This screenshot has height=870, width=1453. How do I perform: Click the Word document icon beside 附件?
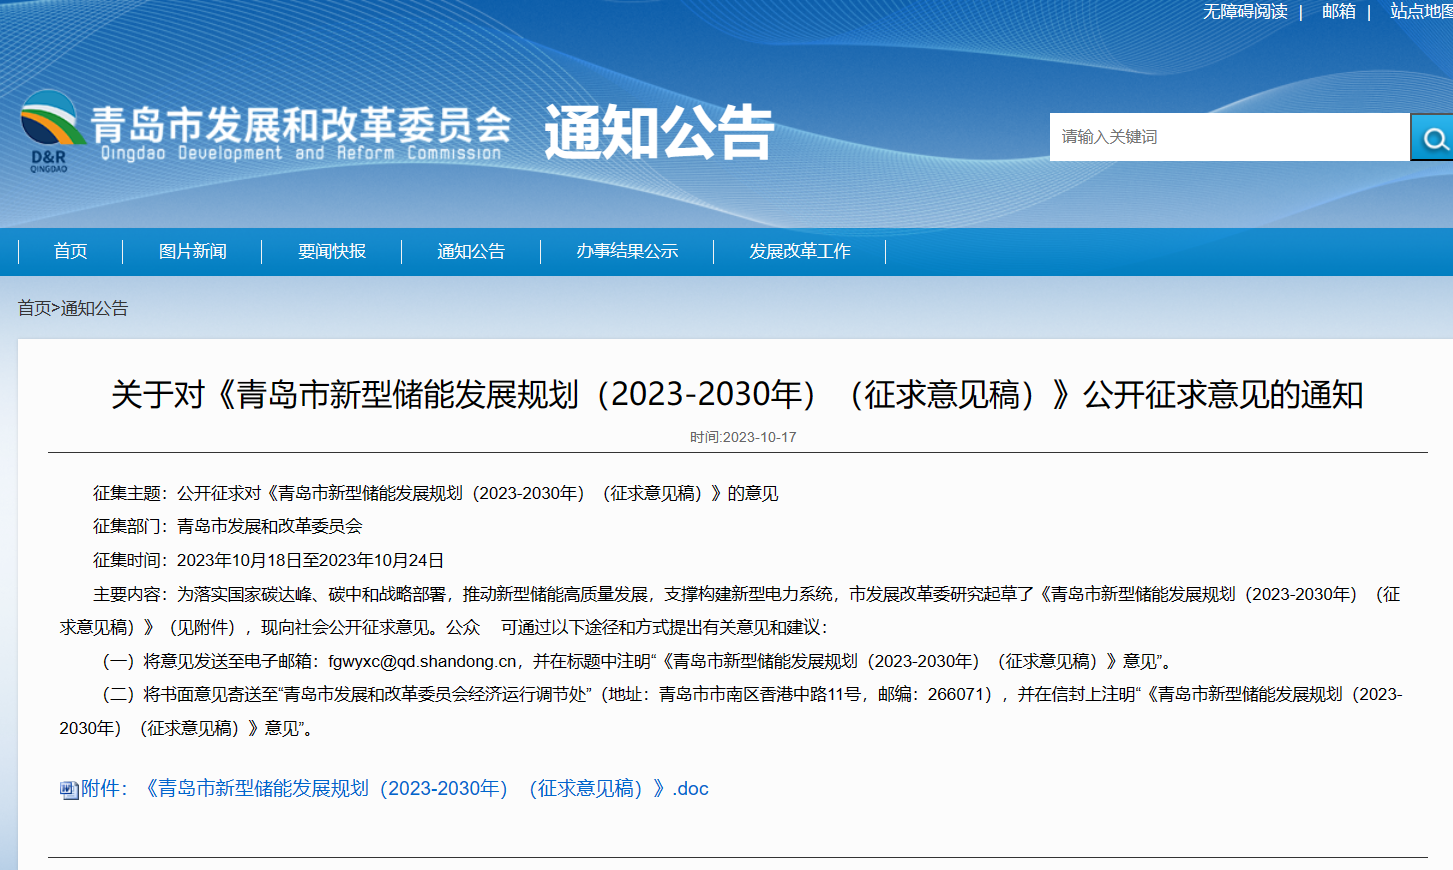[x=69, y=790]
